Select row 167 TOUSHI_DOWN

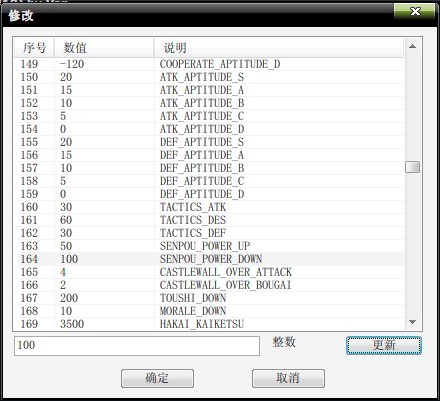click(209, 298)
